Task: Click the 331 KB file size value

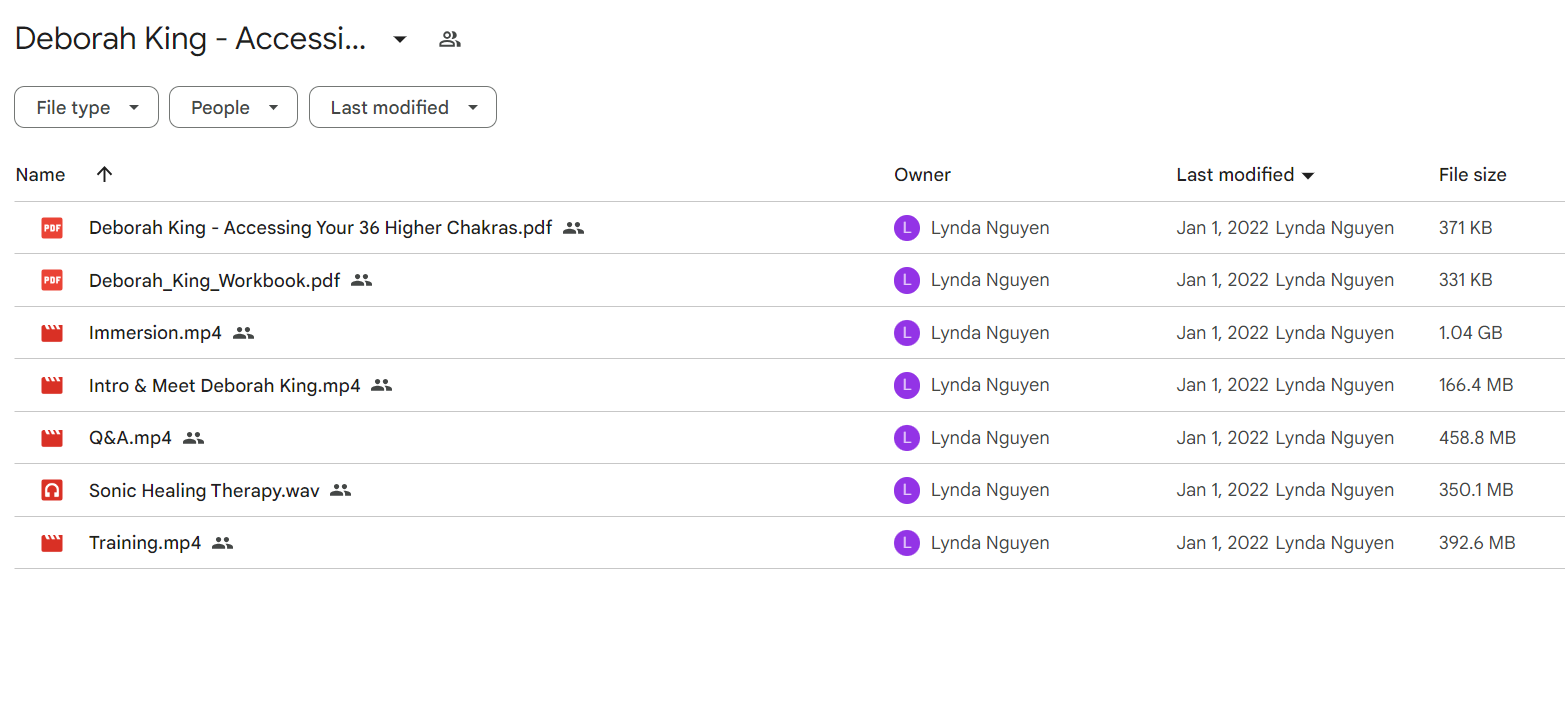Action: point(1465,281)
